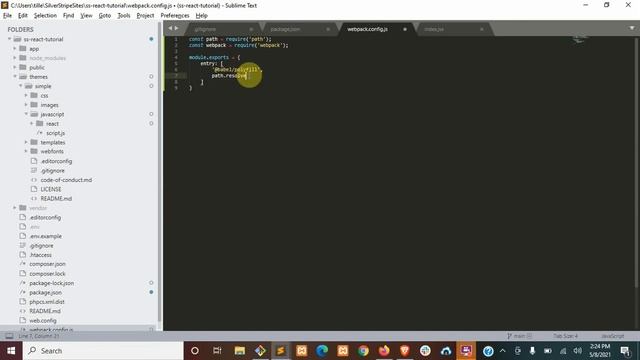Click the main git branch indicator
The width and height of the screenshot is (640, 360).
(519, 336)
